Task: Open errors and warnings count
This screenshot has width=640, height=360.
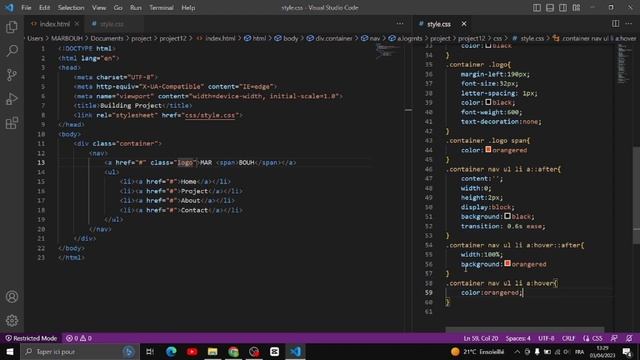Action: click(x=79, y=338)
